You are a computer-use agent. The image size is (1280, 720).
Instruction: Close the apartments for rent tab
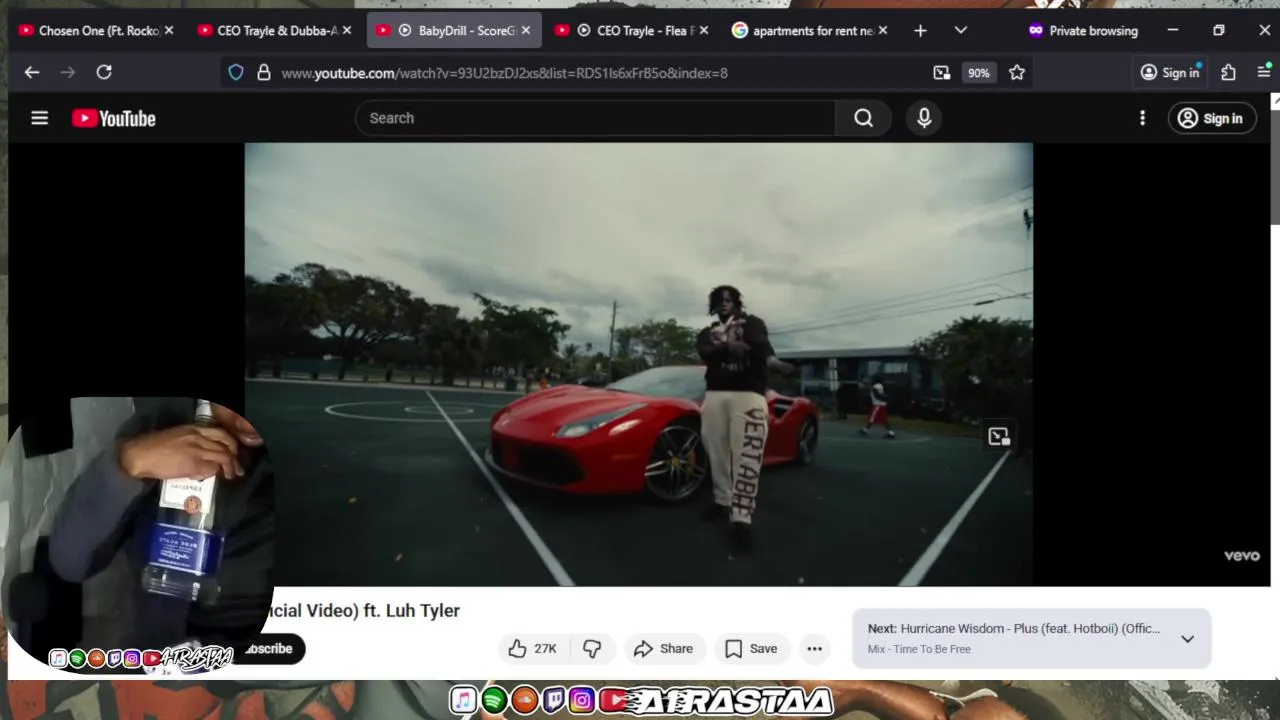click(882, 31)
